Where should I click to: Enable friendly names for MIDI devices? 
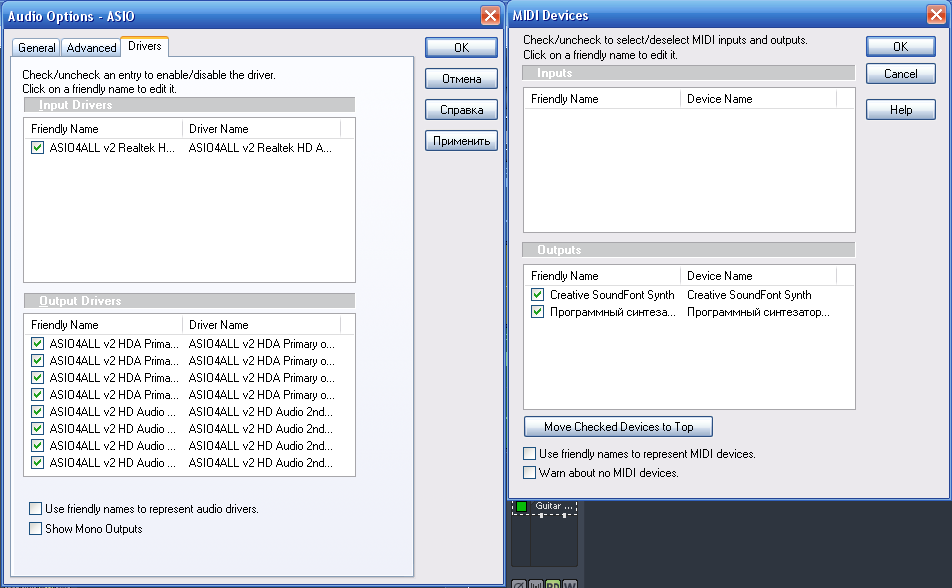[529, 454]
